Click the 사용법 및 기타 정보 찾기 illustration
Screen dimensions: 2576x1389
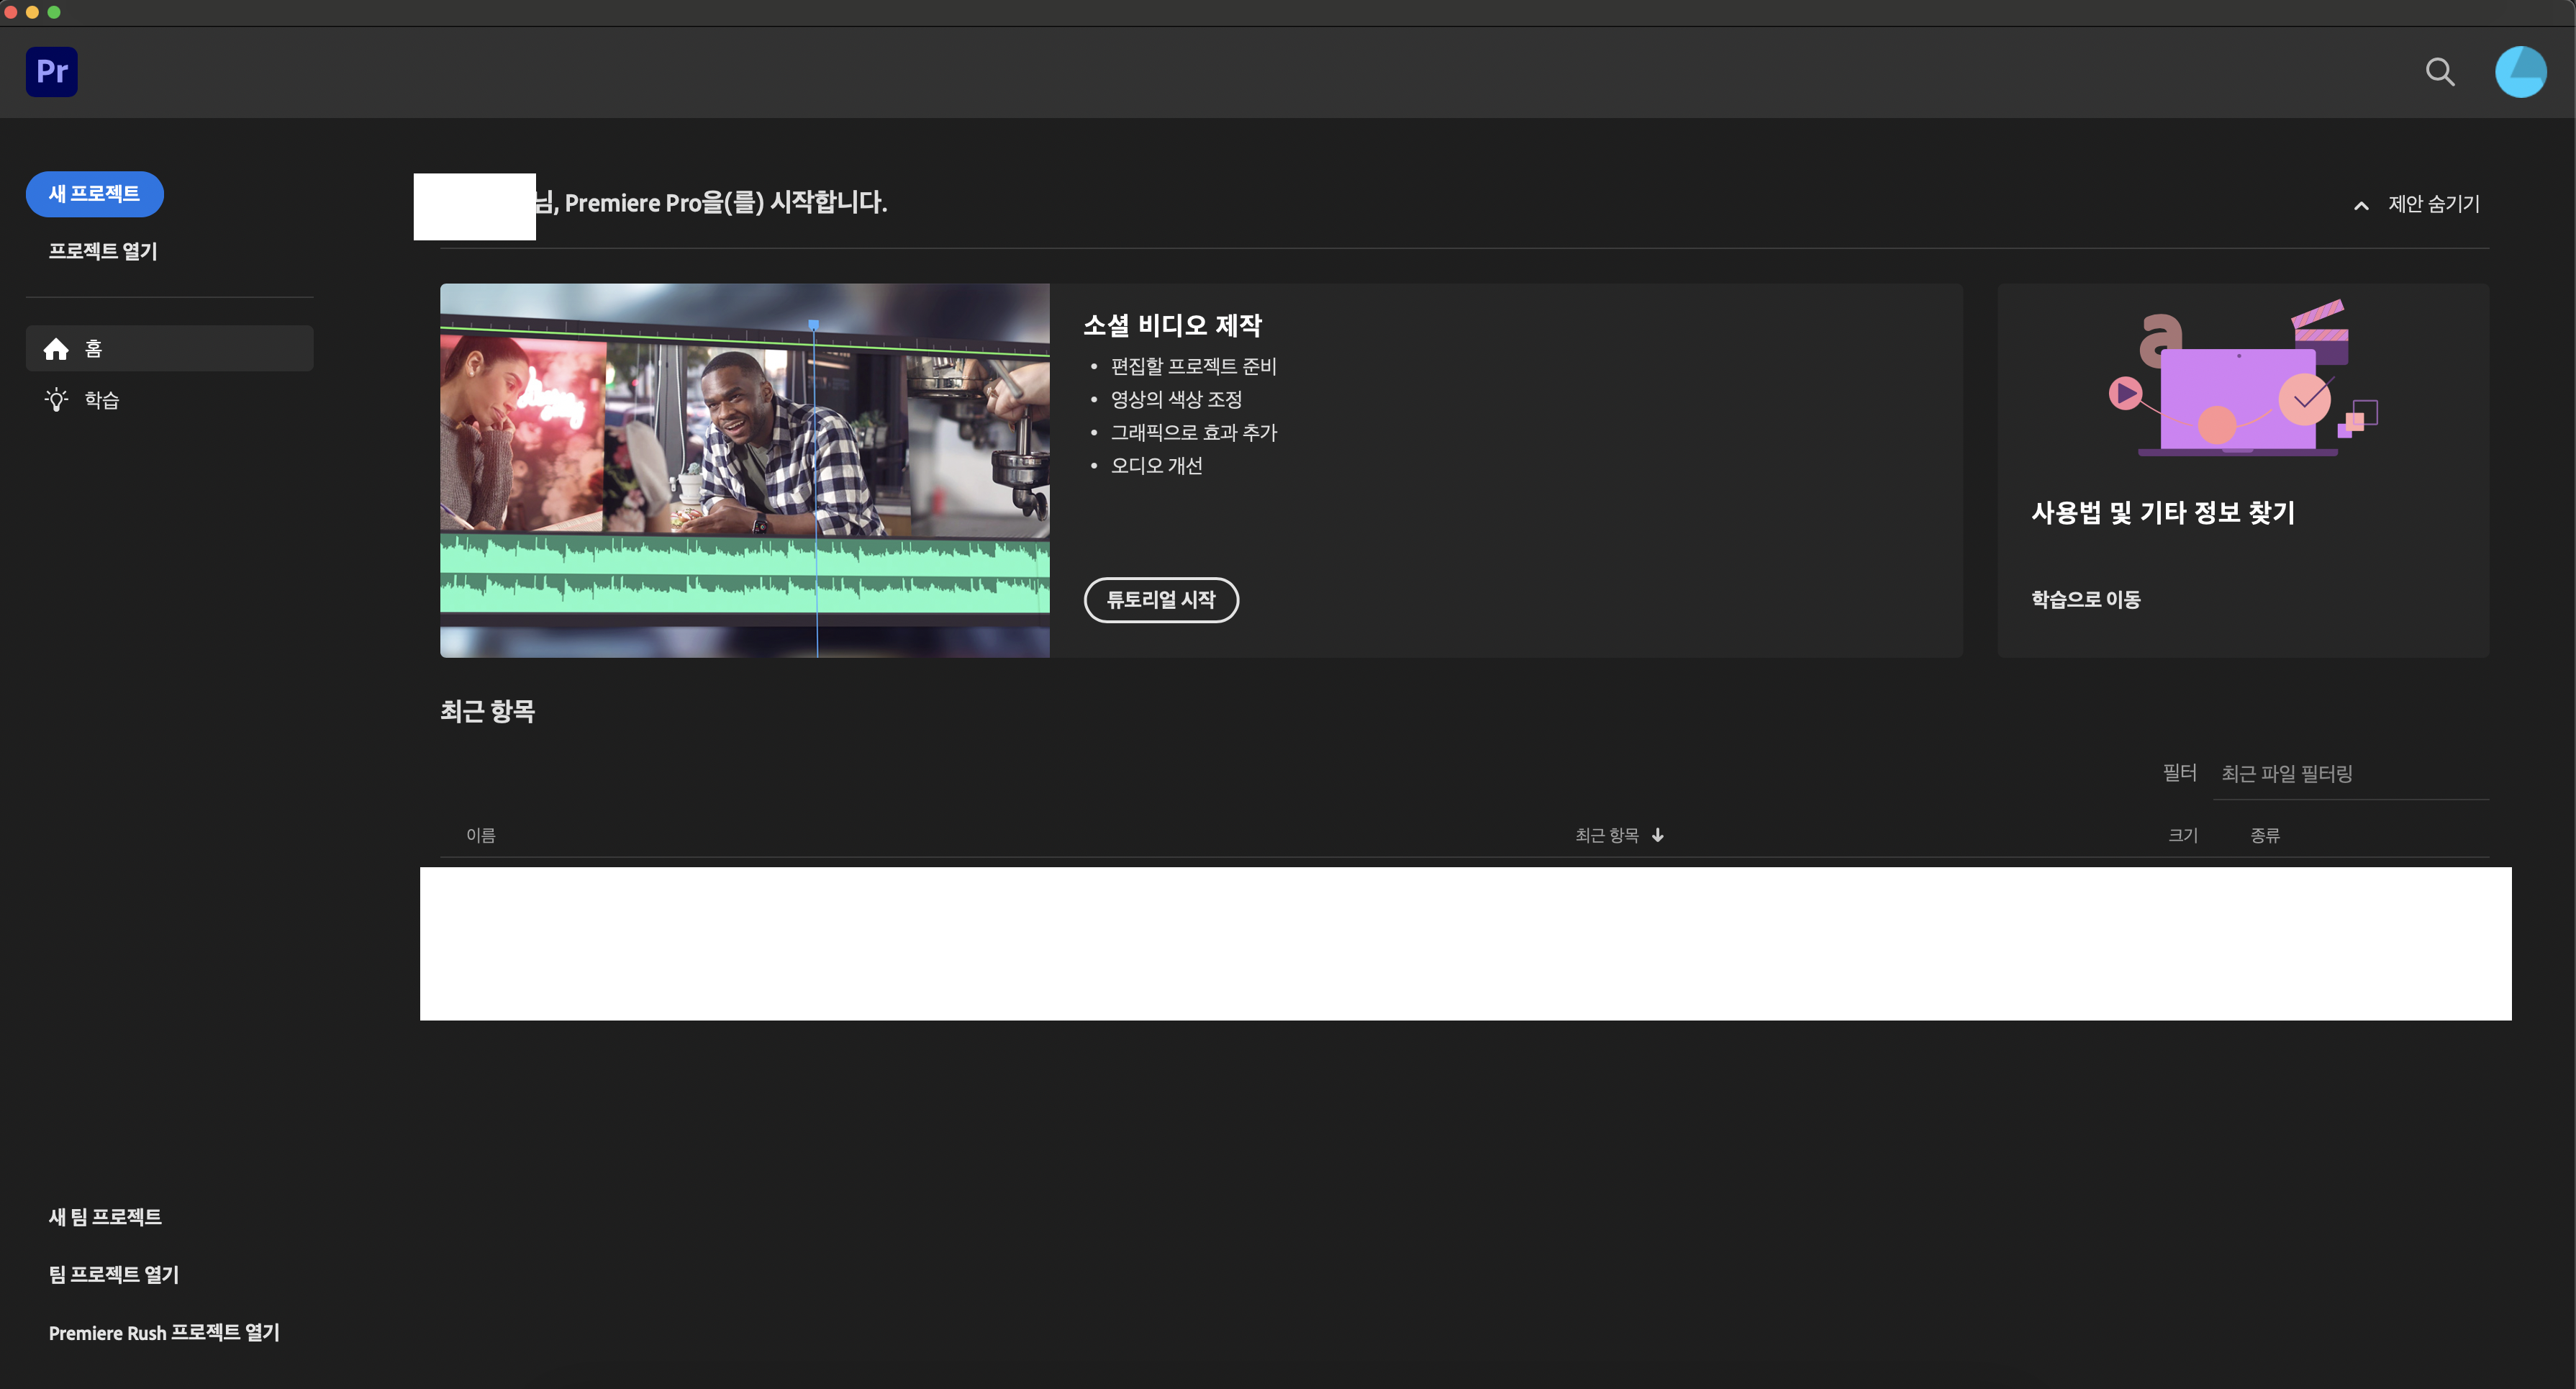(2243, 378)
